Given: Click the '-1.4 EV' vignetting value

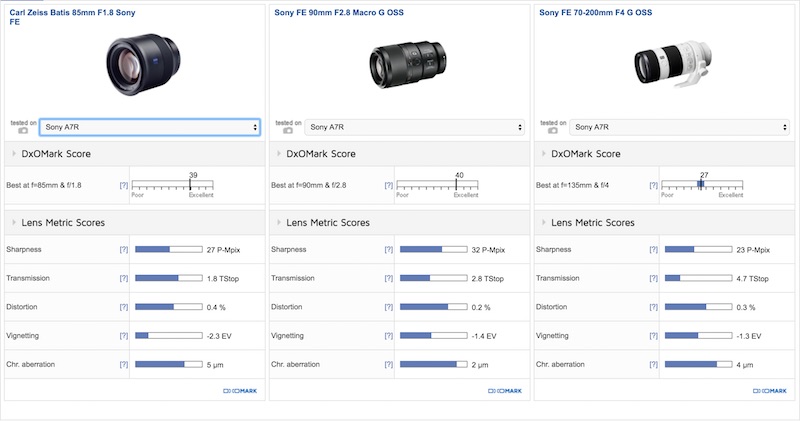Looking at the screenshot, I should (484, 336).
